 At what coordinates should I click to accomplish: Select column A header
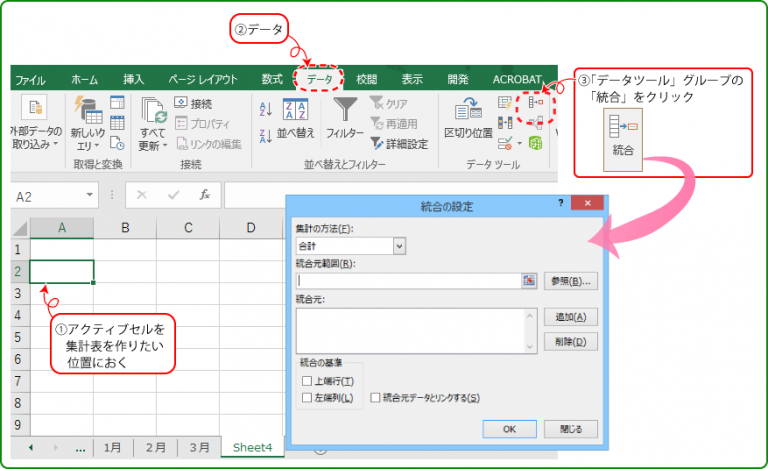coord(62,228)
